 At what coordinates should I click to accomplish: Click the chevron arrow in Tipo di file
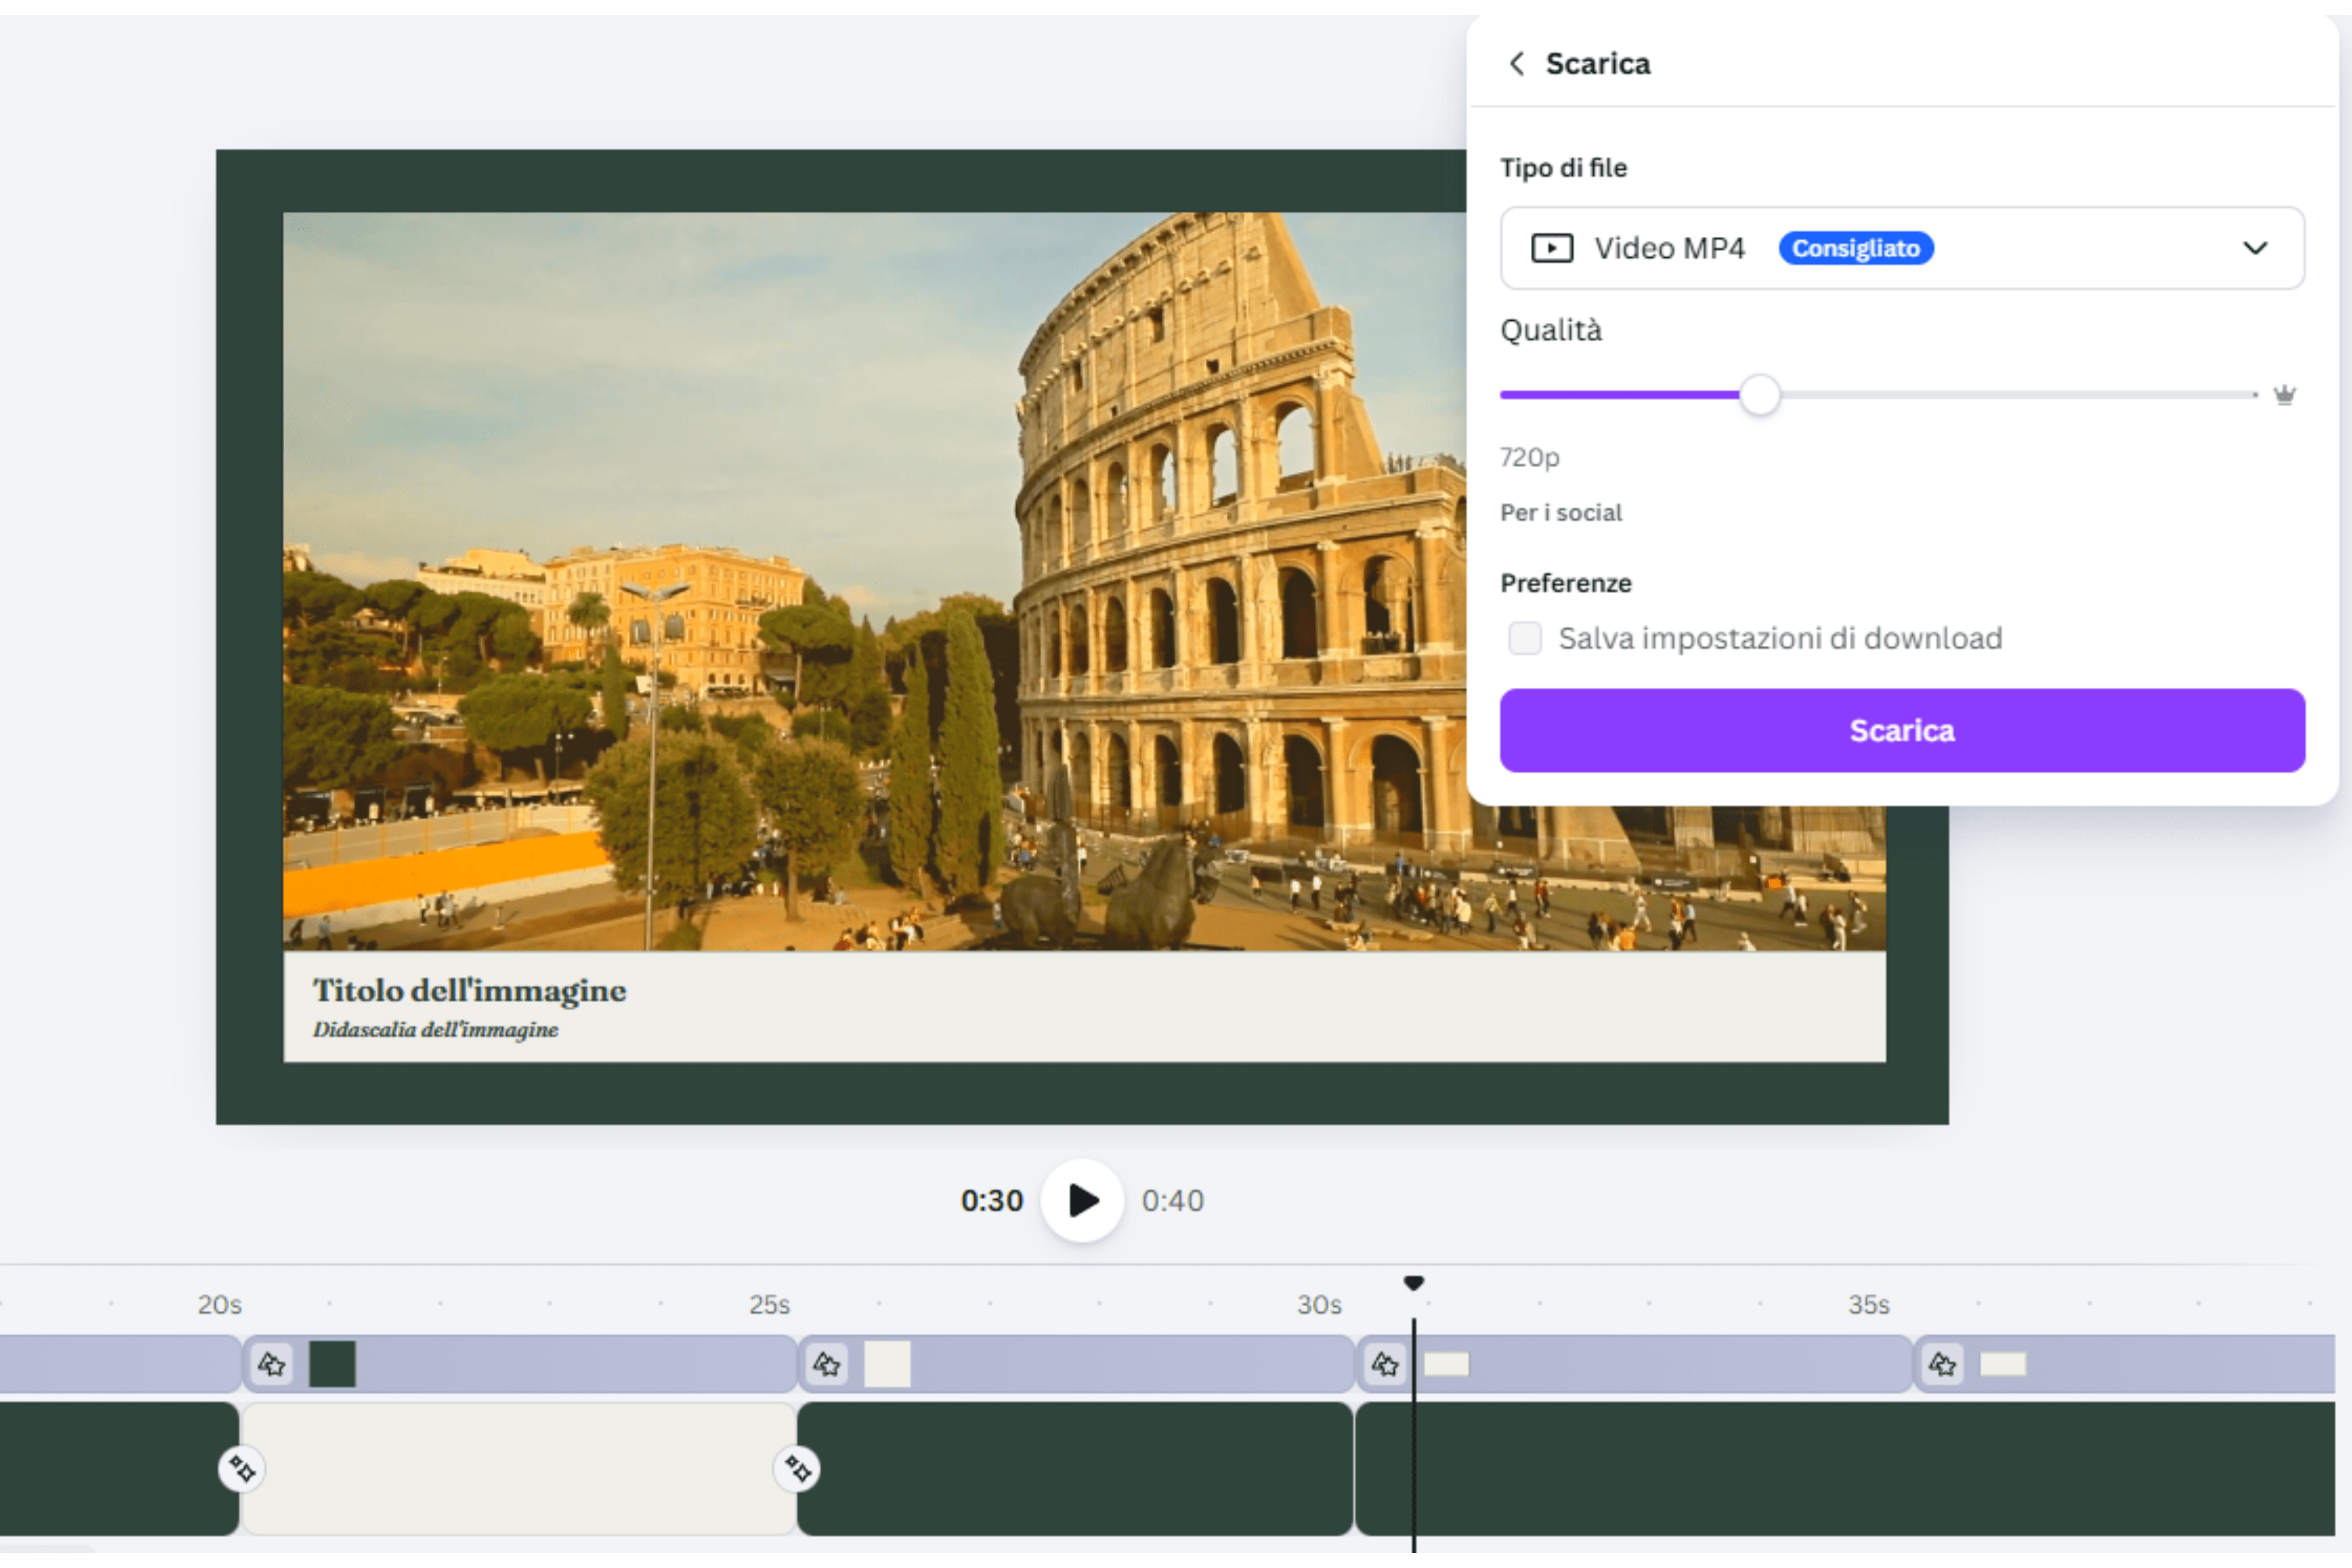pyautogui.click(x=2254, y=248)
